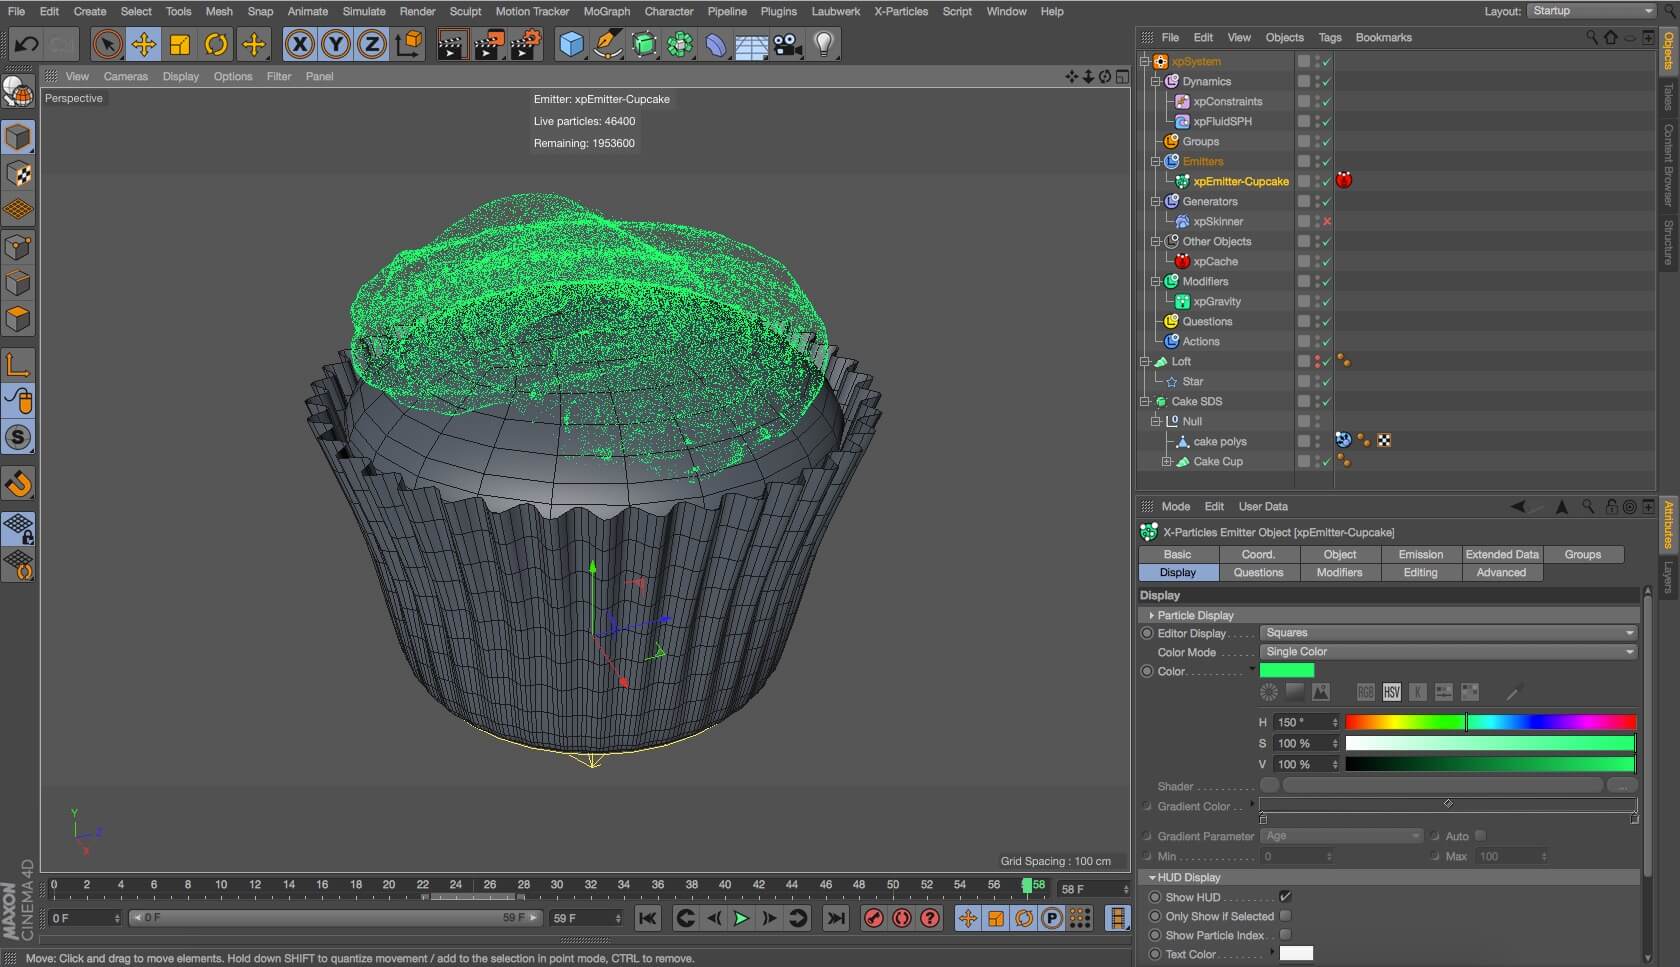This screenshot has height=967, width=1680.
Task: Click the green particle color swatch
Action: pyautogui.click(x=1287, y=671)
